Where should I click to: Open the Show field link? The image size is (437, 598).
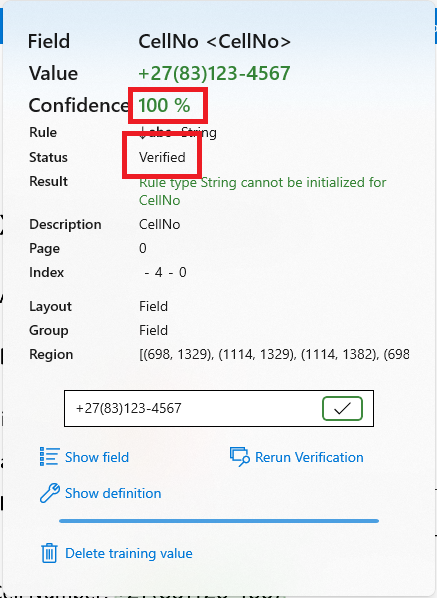click(x=97, y=457)
